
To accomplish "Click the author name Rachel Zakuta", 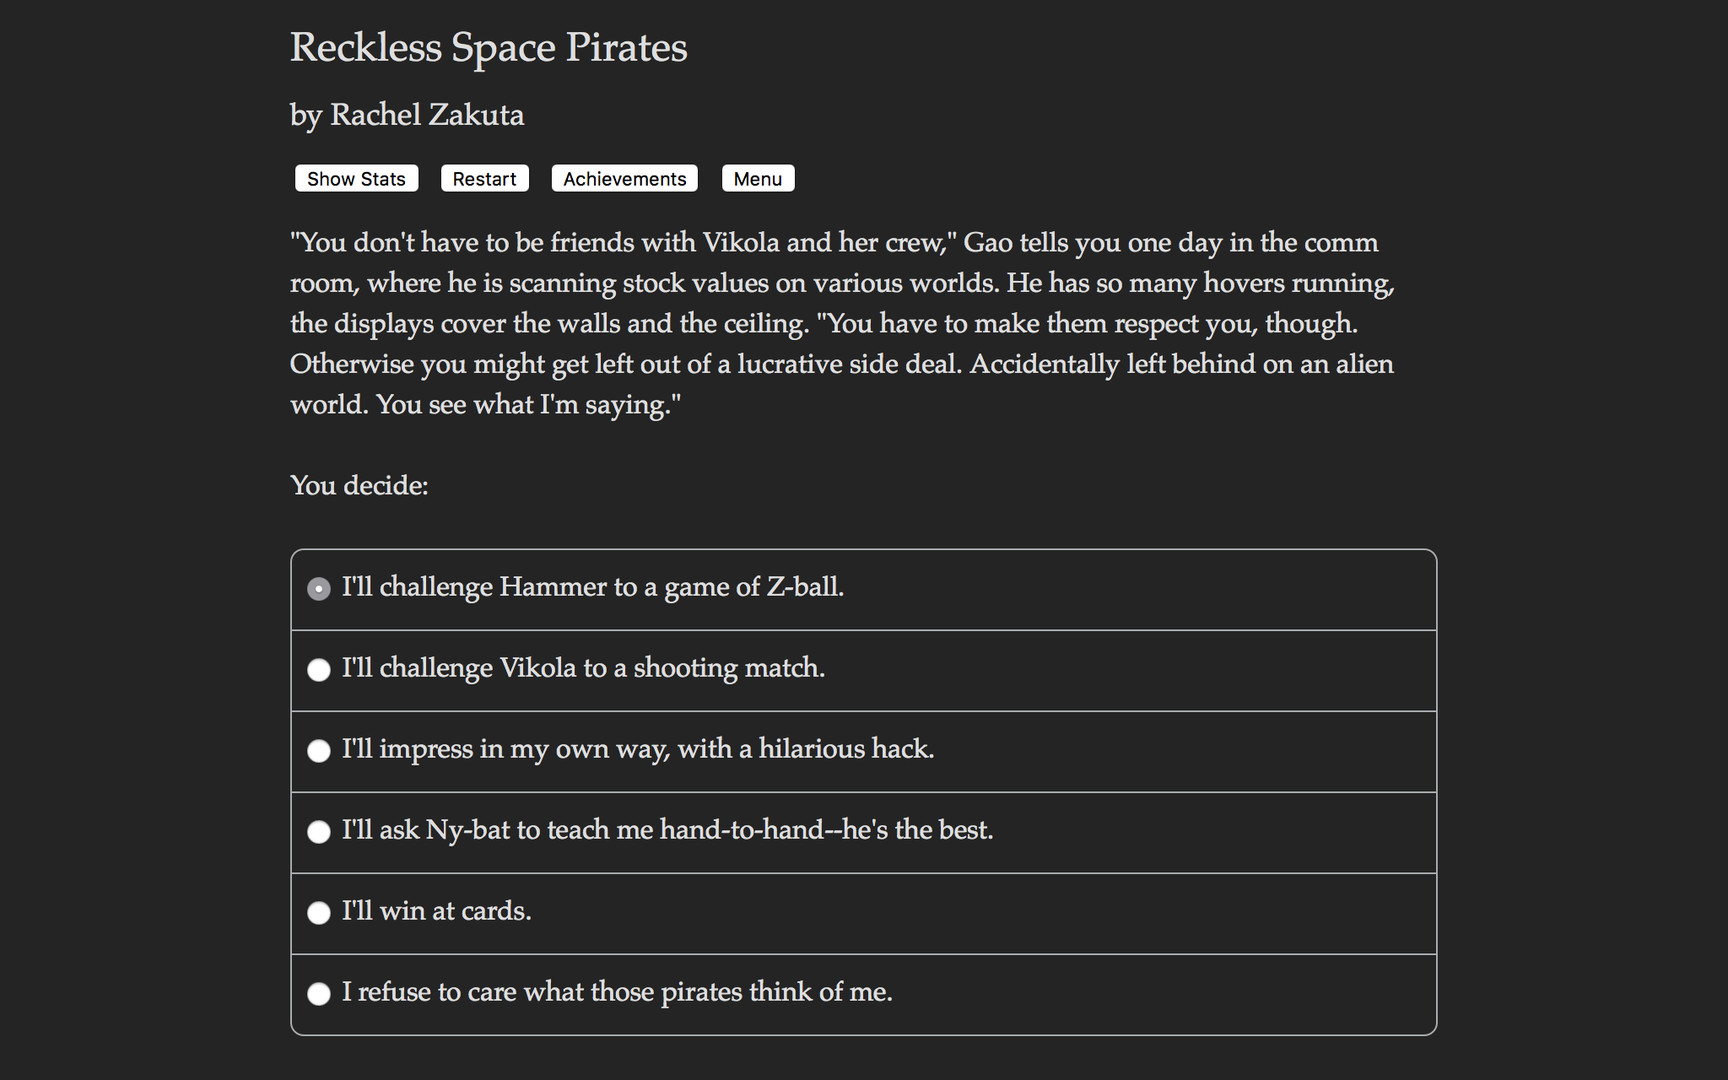I will [x=406, y=114].
